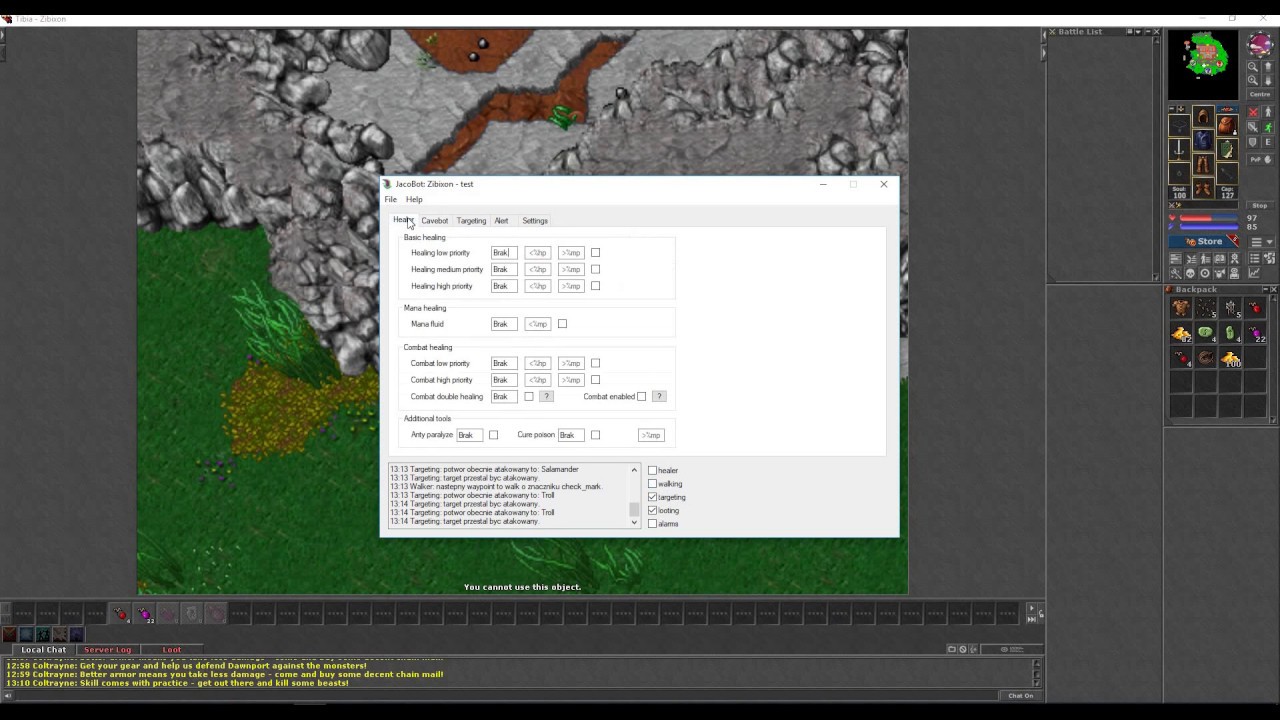This screenshot has height=720, width=1280.
Task: Toggle the walking module checkbox
Action: [x=653, y=484]
